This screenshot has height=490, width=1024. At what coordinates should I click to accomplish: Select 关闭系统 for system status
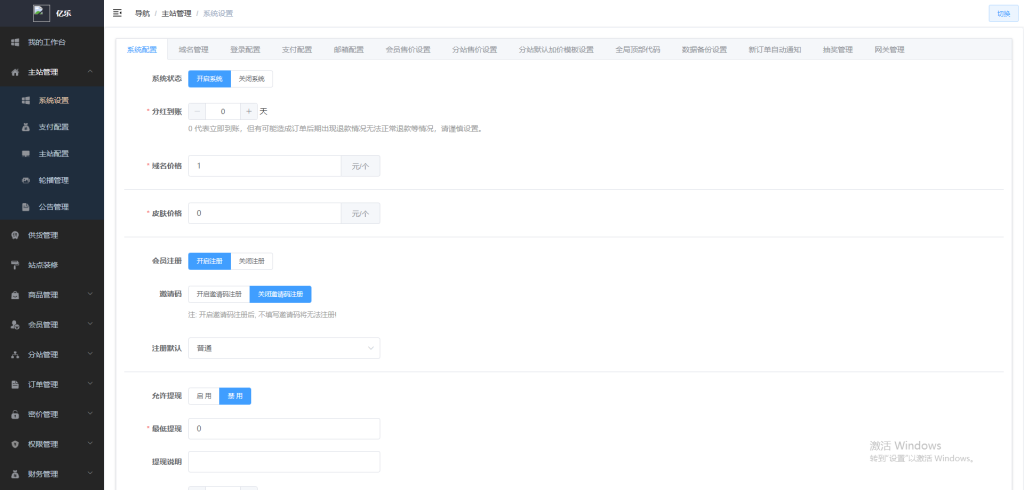[x=251, y=79]
